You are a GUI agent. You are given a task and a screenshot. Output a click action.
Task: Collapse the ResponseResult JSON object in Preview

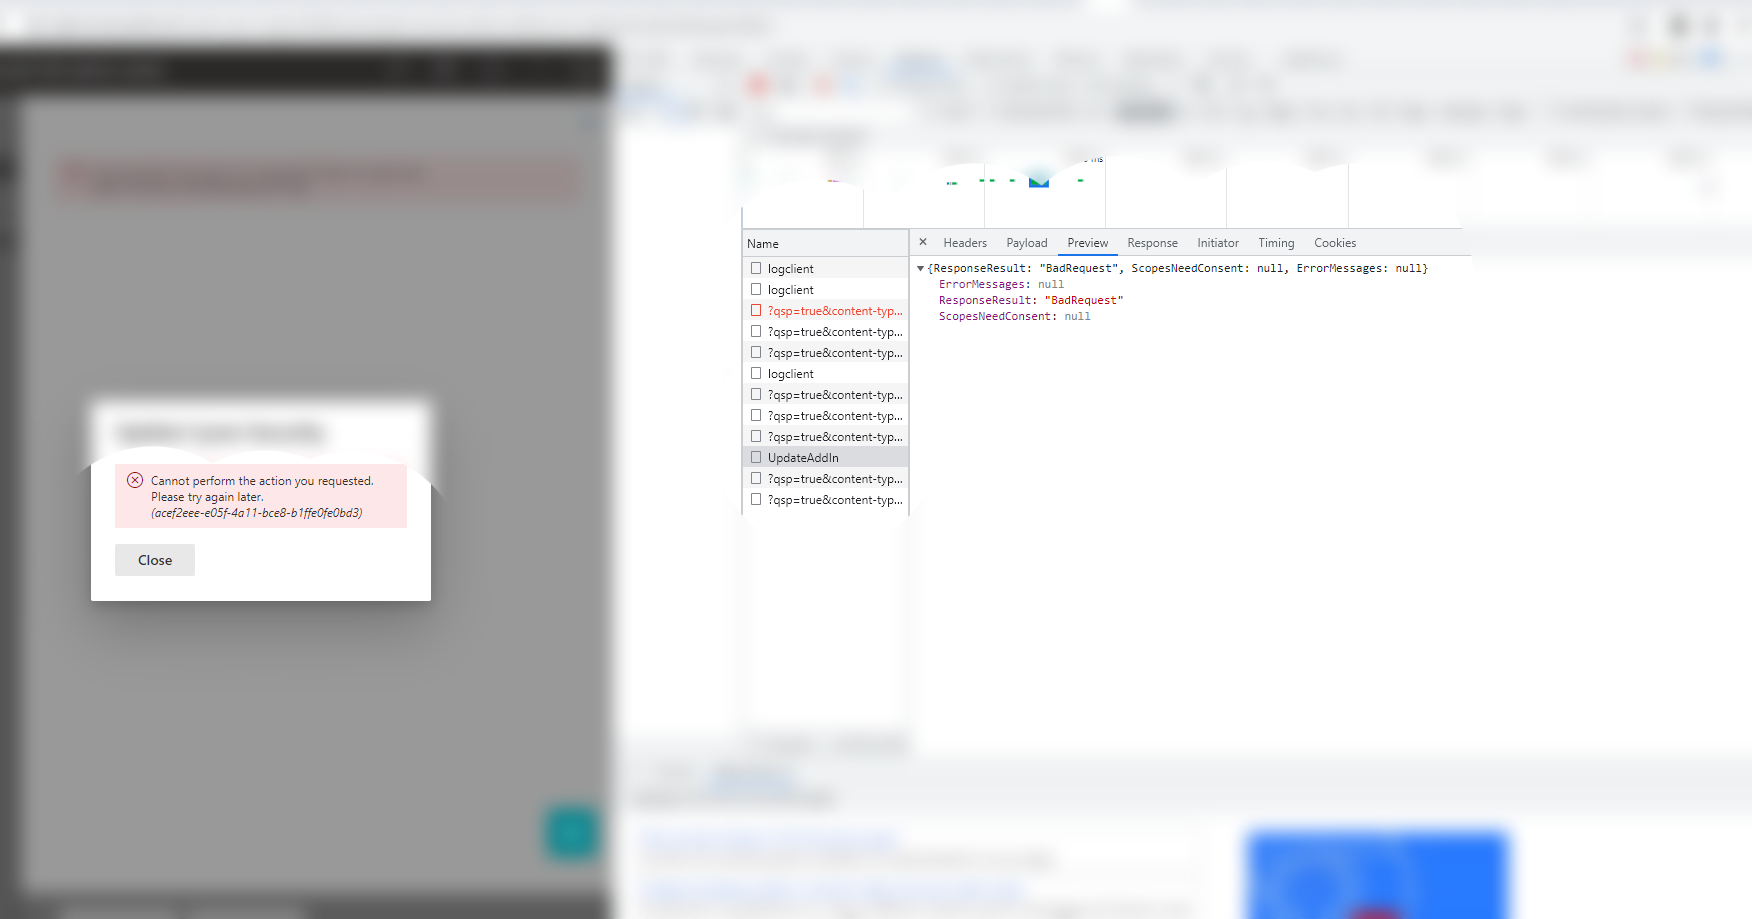pyautogui.click(x=921, y=268)
